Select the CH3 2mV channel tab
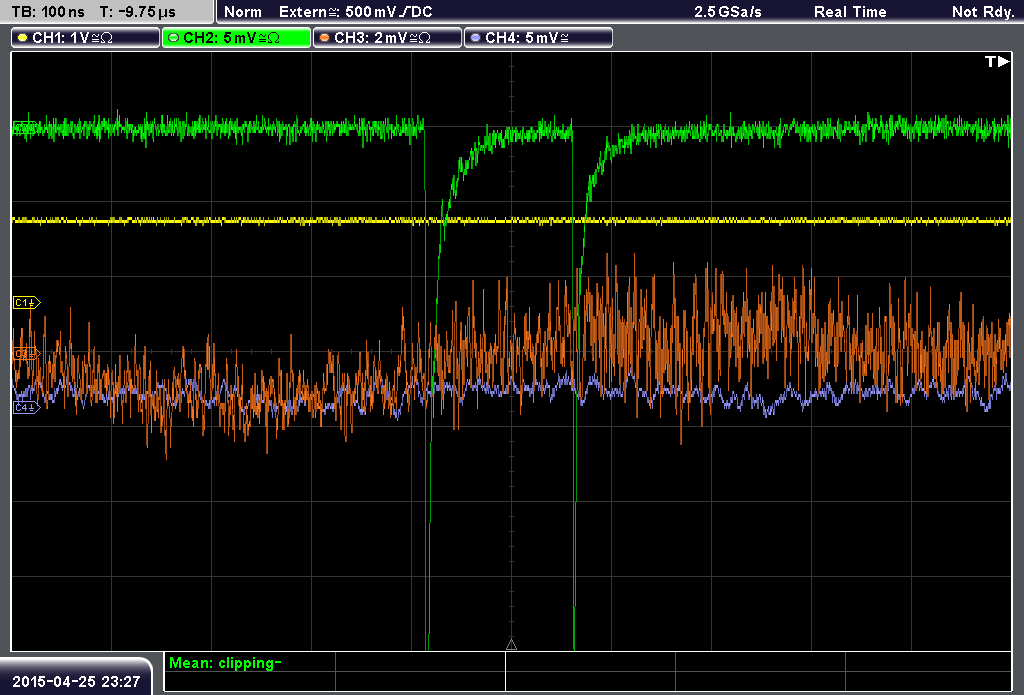Screen dimensions: 1024x695 click(x=387, y=38)
